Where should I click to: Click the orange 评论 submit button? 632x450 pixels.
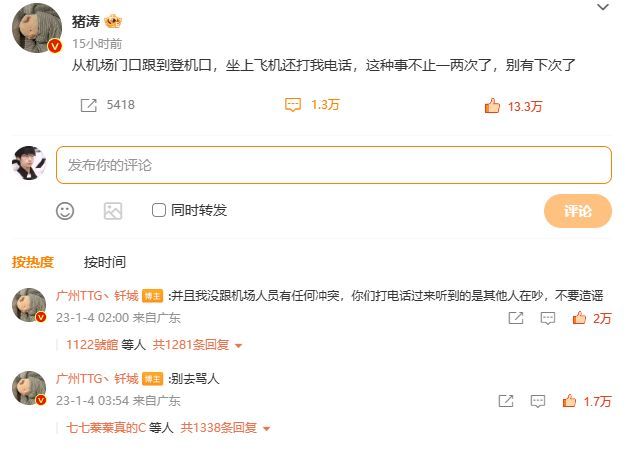click(578, 211)
